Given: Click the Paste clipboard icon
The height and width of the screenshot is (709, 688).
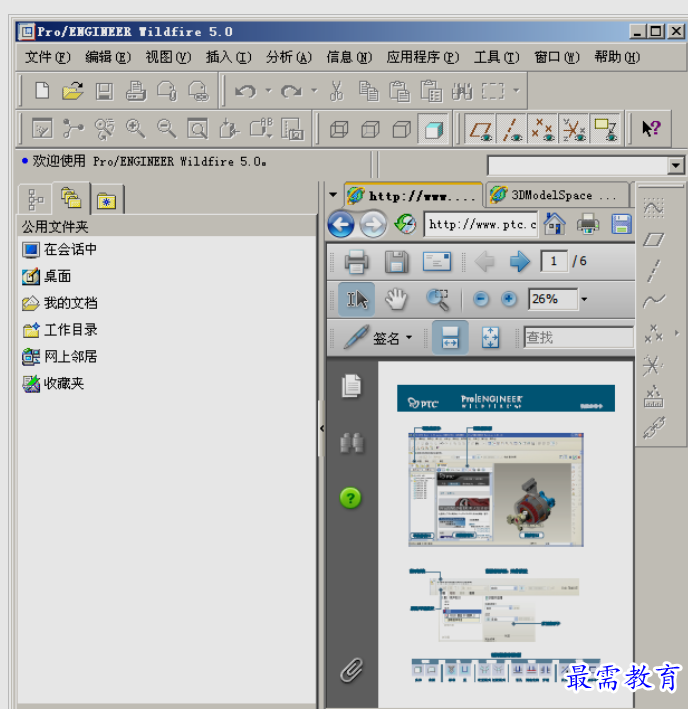Looking at the screenshot, I should [x=400, y=91].
